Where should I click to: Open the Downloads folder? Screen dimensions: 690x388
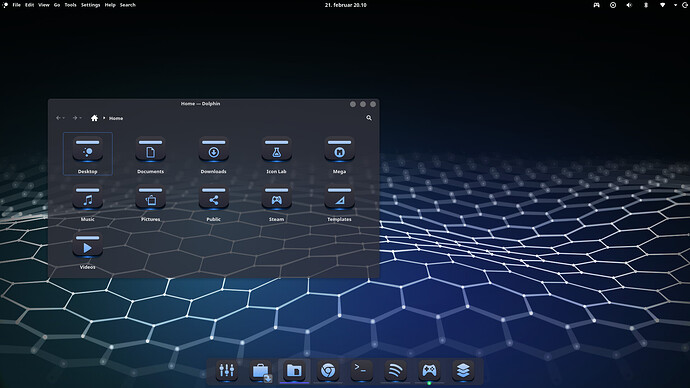point(213,150)
